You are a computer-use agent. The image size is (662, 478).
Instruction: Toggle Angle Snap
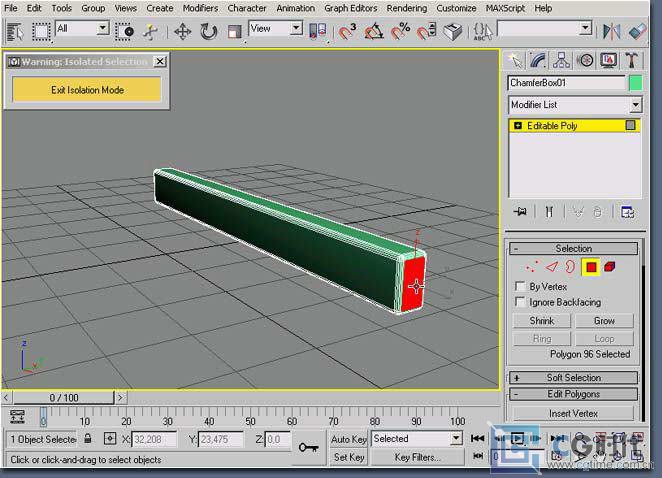(x=374, y=32)
